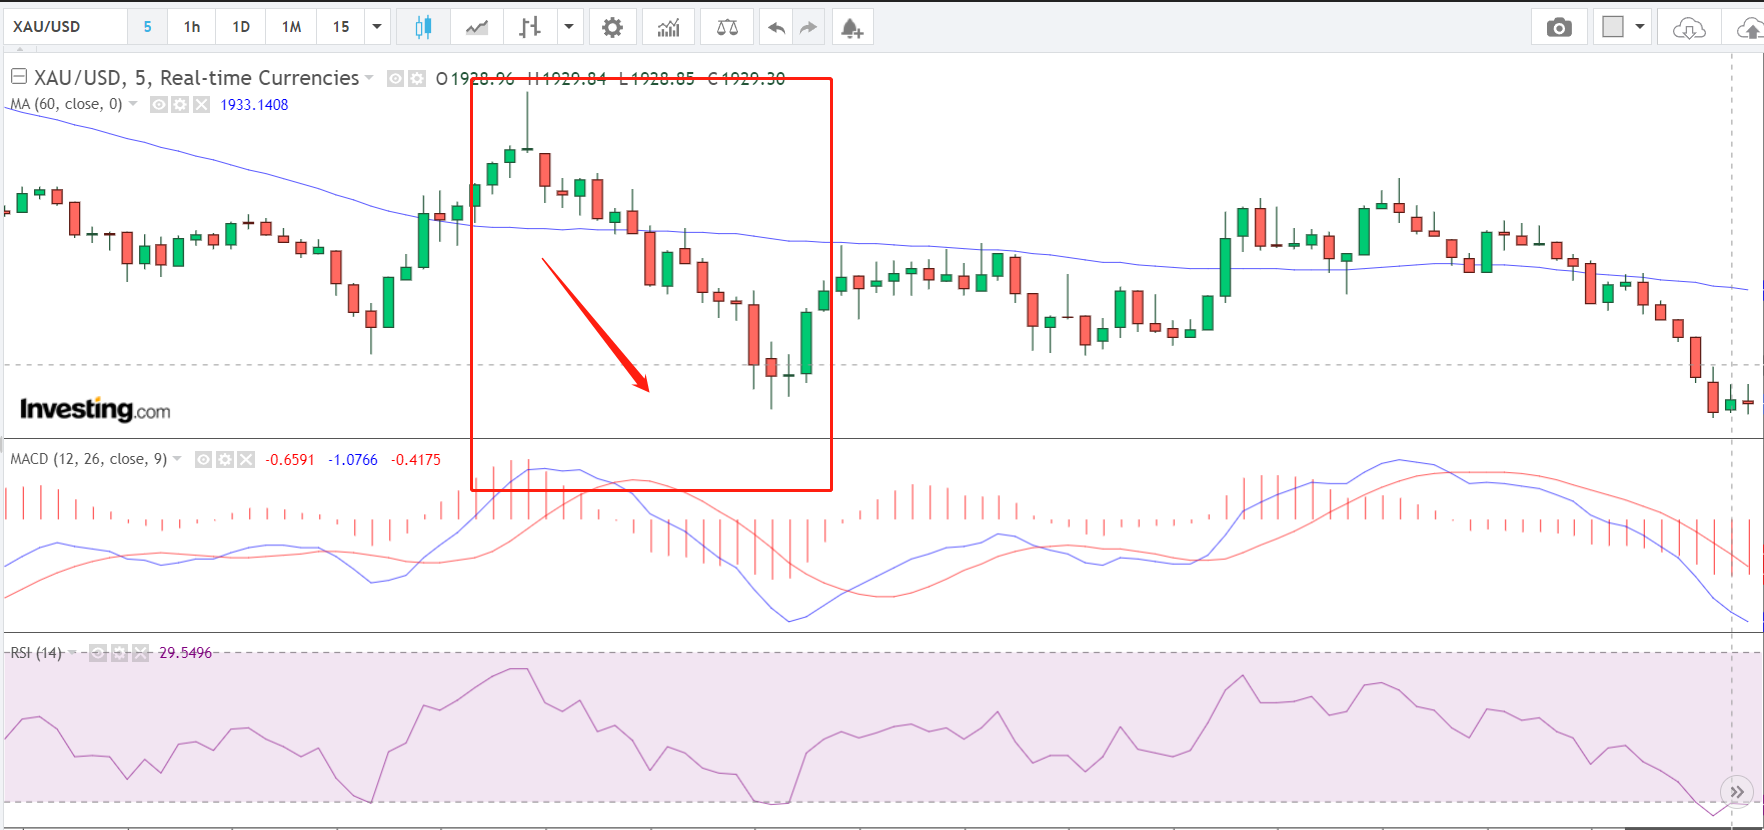Load a saved chart layout from cloud
The height and width of the screenshot is (830, 1764).
tap(1688, 27)
